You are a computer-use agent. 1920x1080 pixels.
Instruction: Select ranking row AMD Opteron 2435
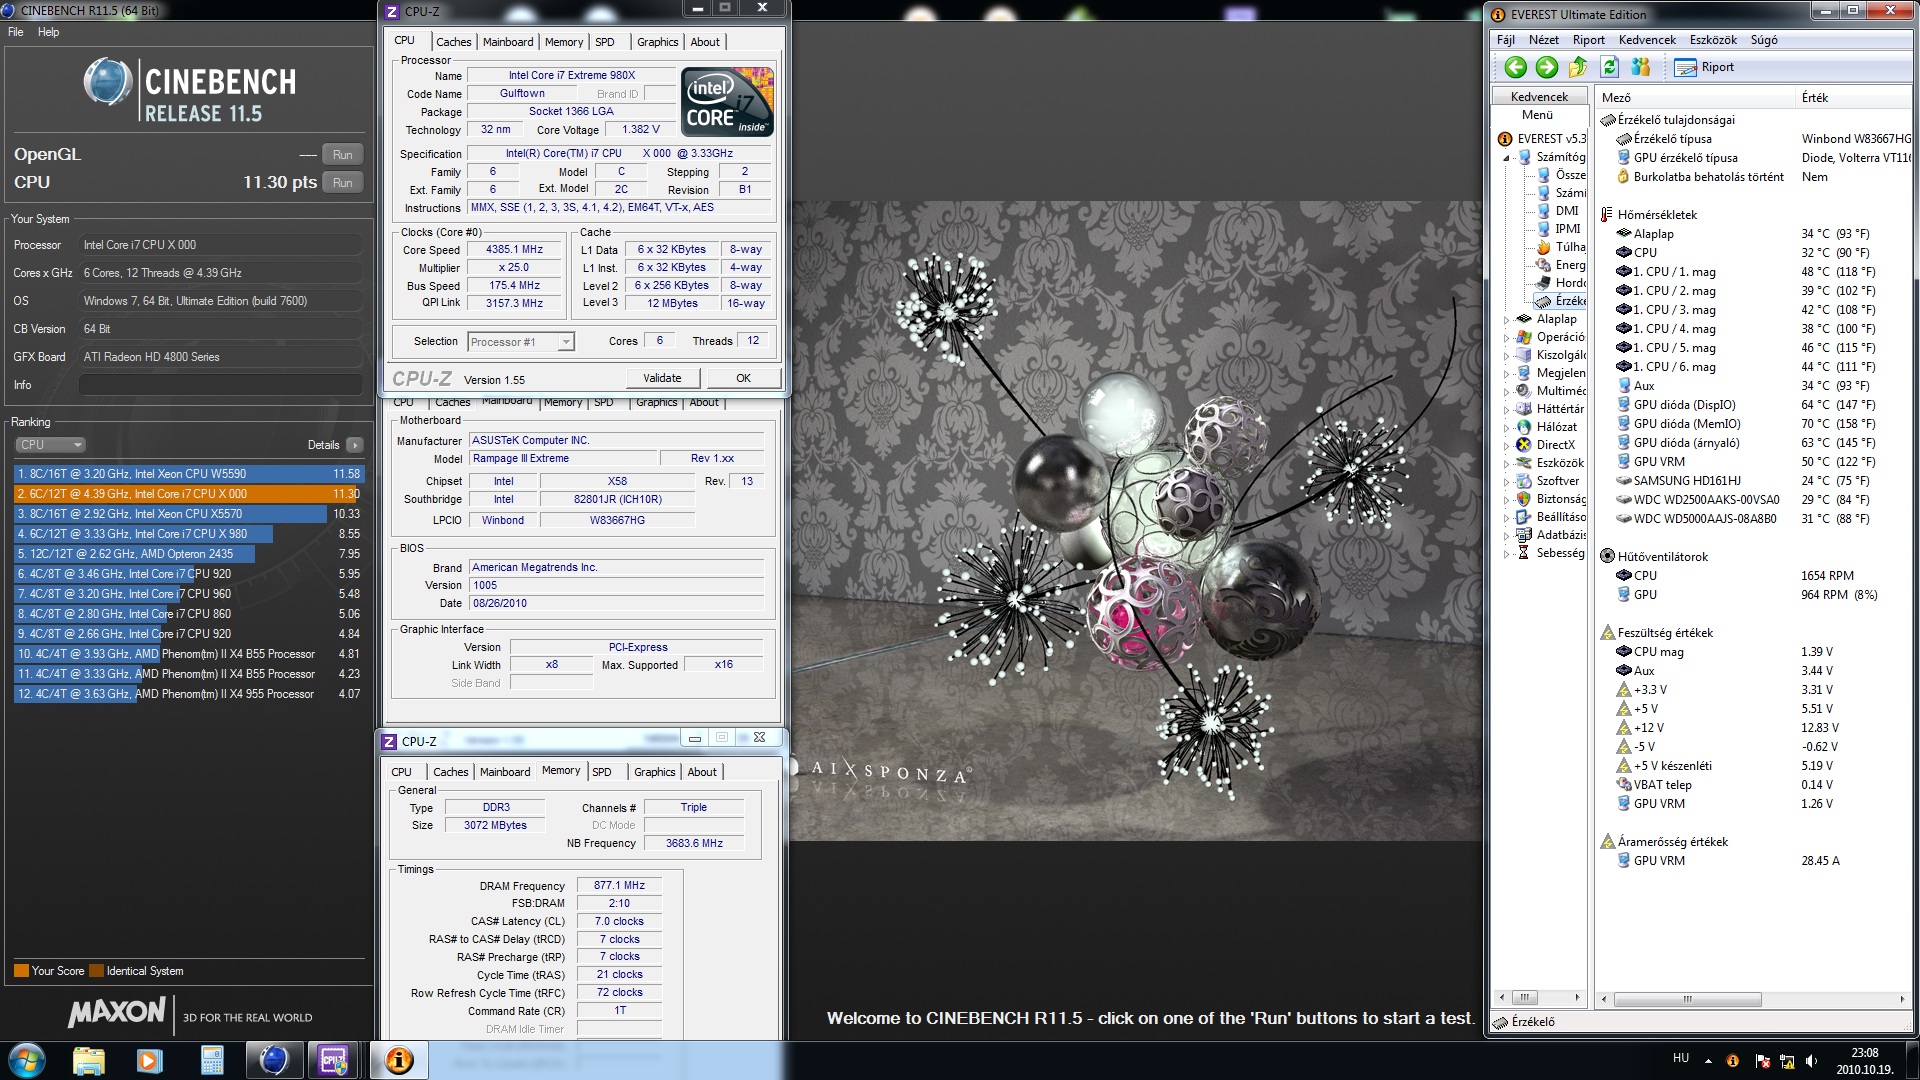188,554
